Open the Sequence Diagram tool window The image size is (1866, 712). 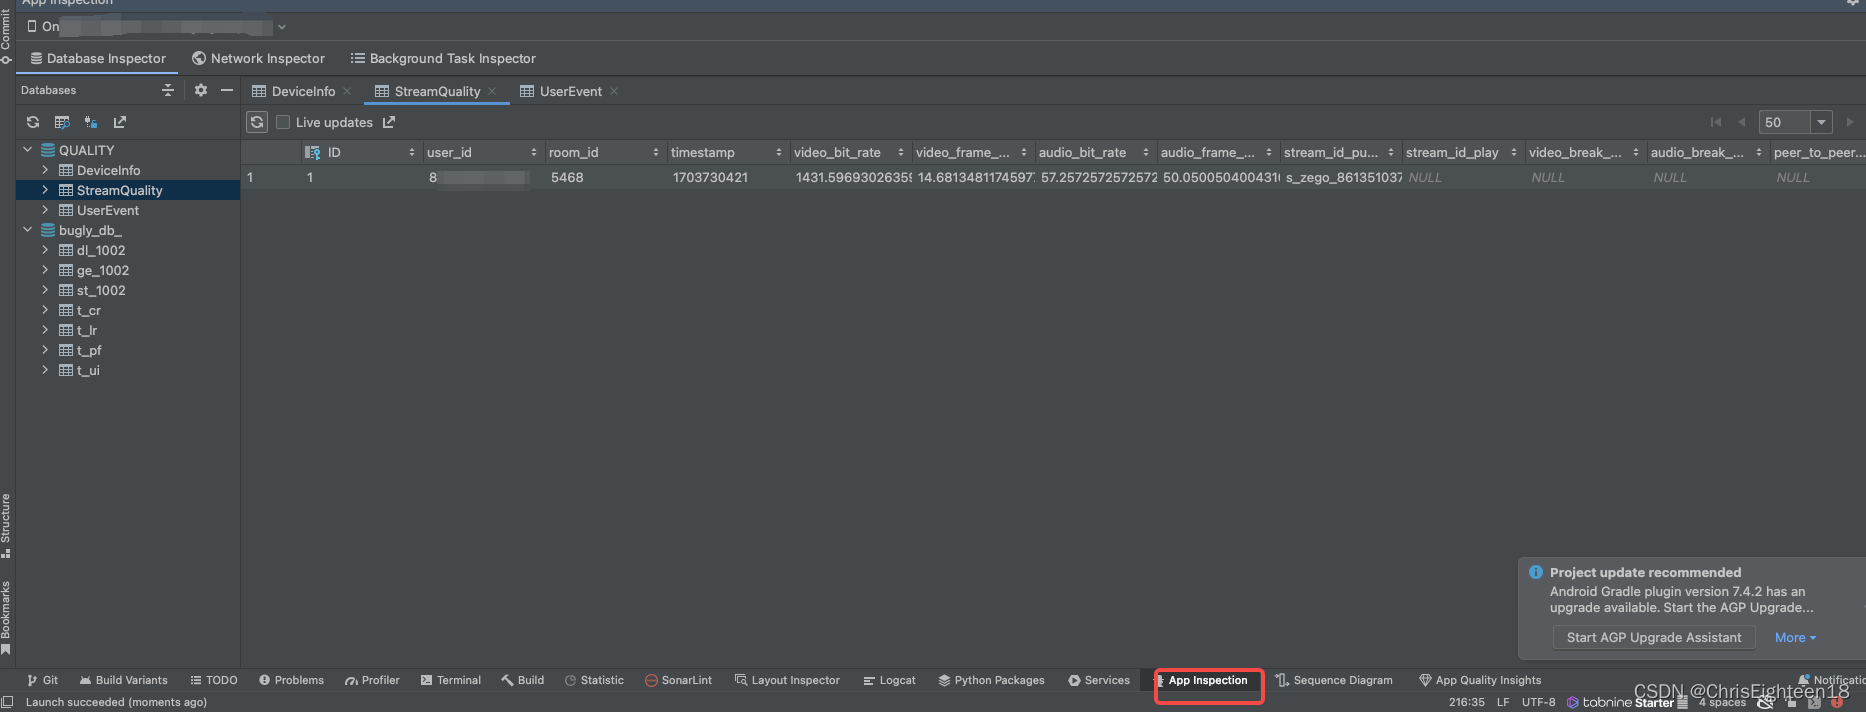(x=1334, y=680)
